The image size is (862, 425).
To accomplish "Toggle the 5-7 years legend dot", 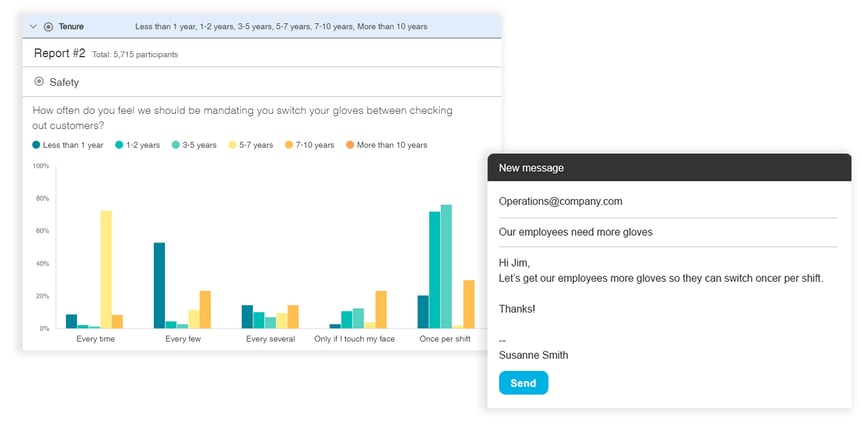I will pos(233,145).
